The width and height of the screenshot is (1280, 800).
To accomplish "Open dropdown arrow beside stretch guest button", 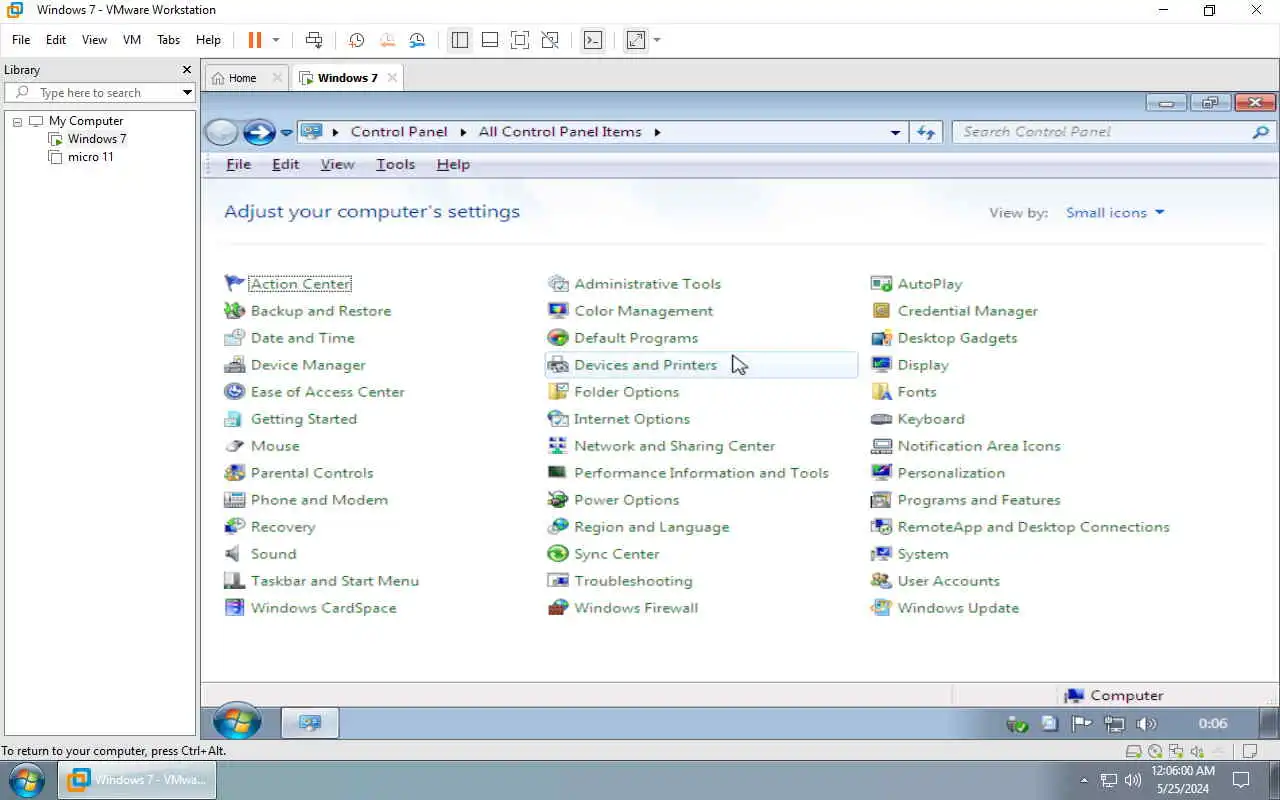I will 657,40.
